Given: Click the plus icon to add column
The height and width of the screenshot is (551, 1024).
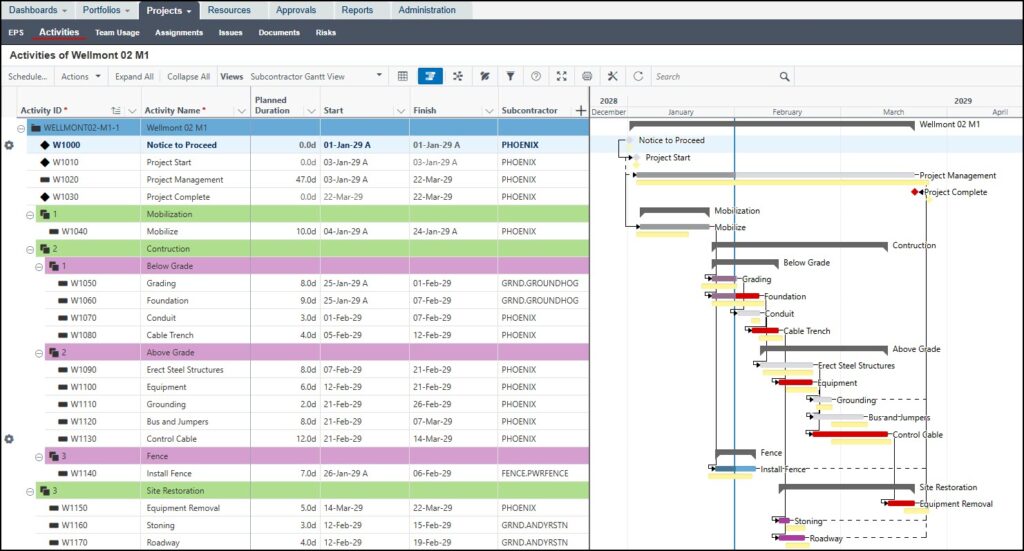Looking at the screenshot, I should tap(580, 110).
